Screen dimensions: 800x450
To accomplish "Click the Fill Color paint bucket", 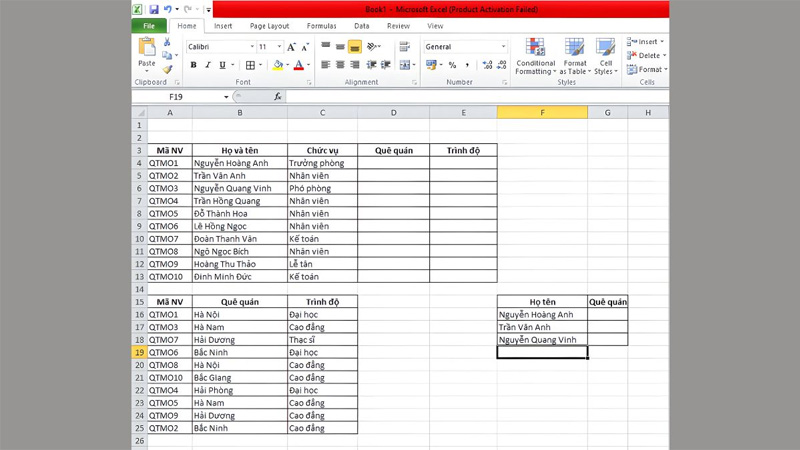I will pyautogui.click(x=278, y=65).
